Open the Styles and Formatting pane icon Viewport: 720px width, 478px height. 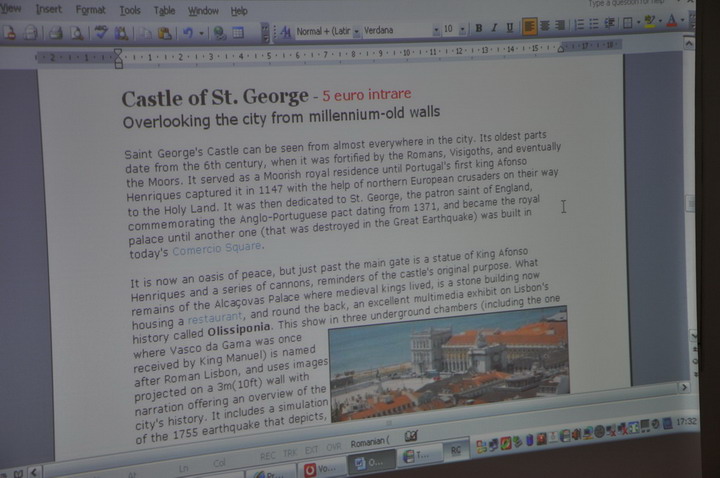(x=285, y=32)
